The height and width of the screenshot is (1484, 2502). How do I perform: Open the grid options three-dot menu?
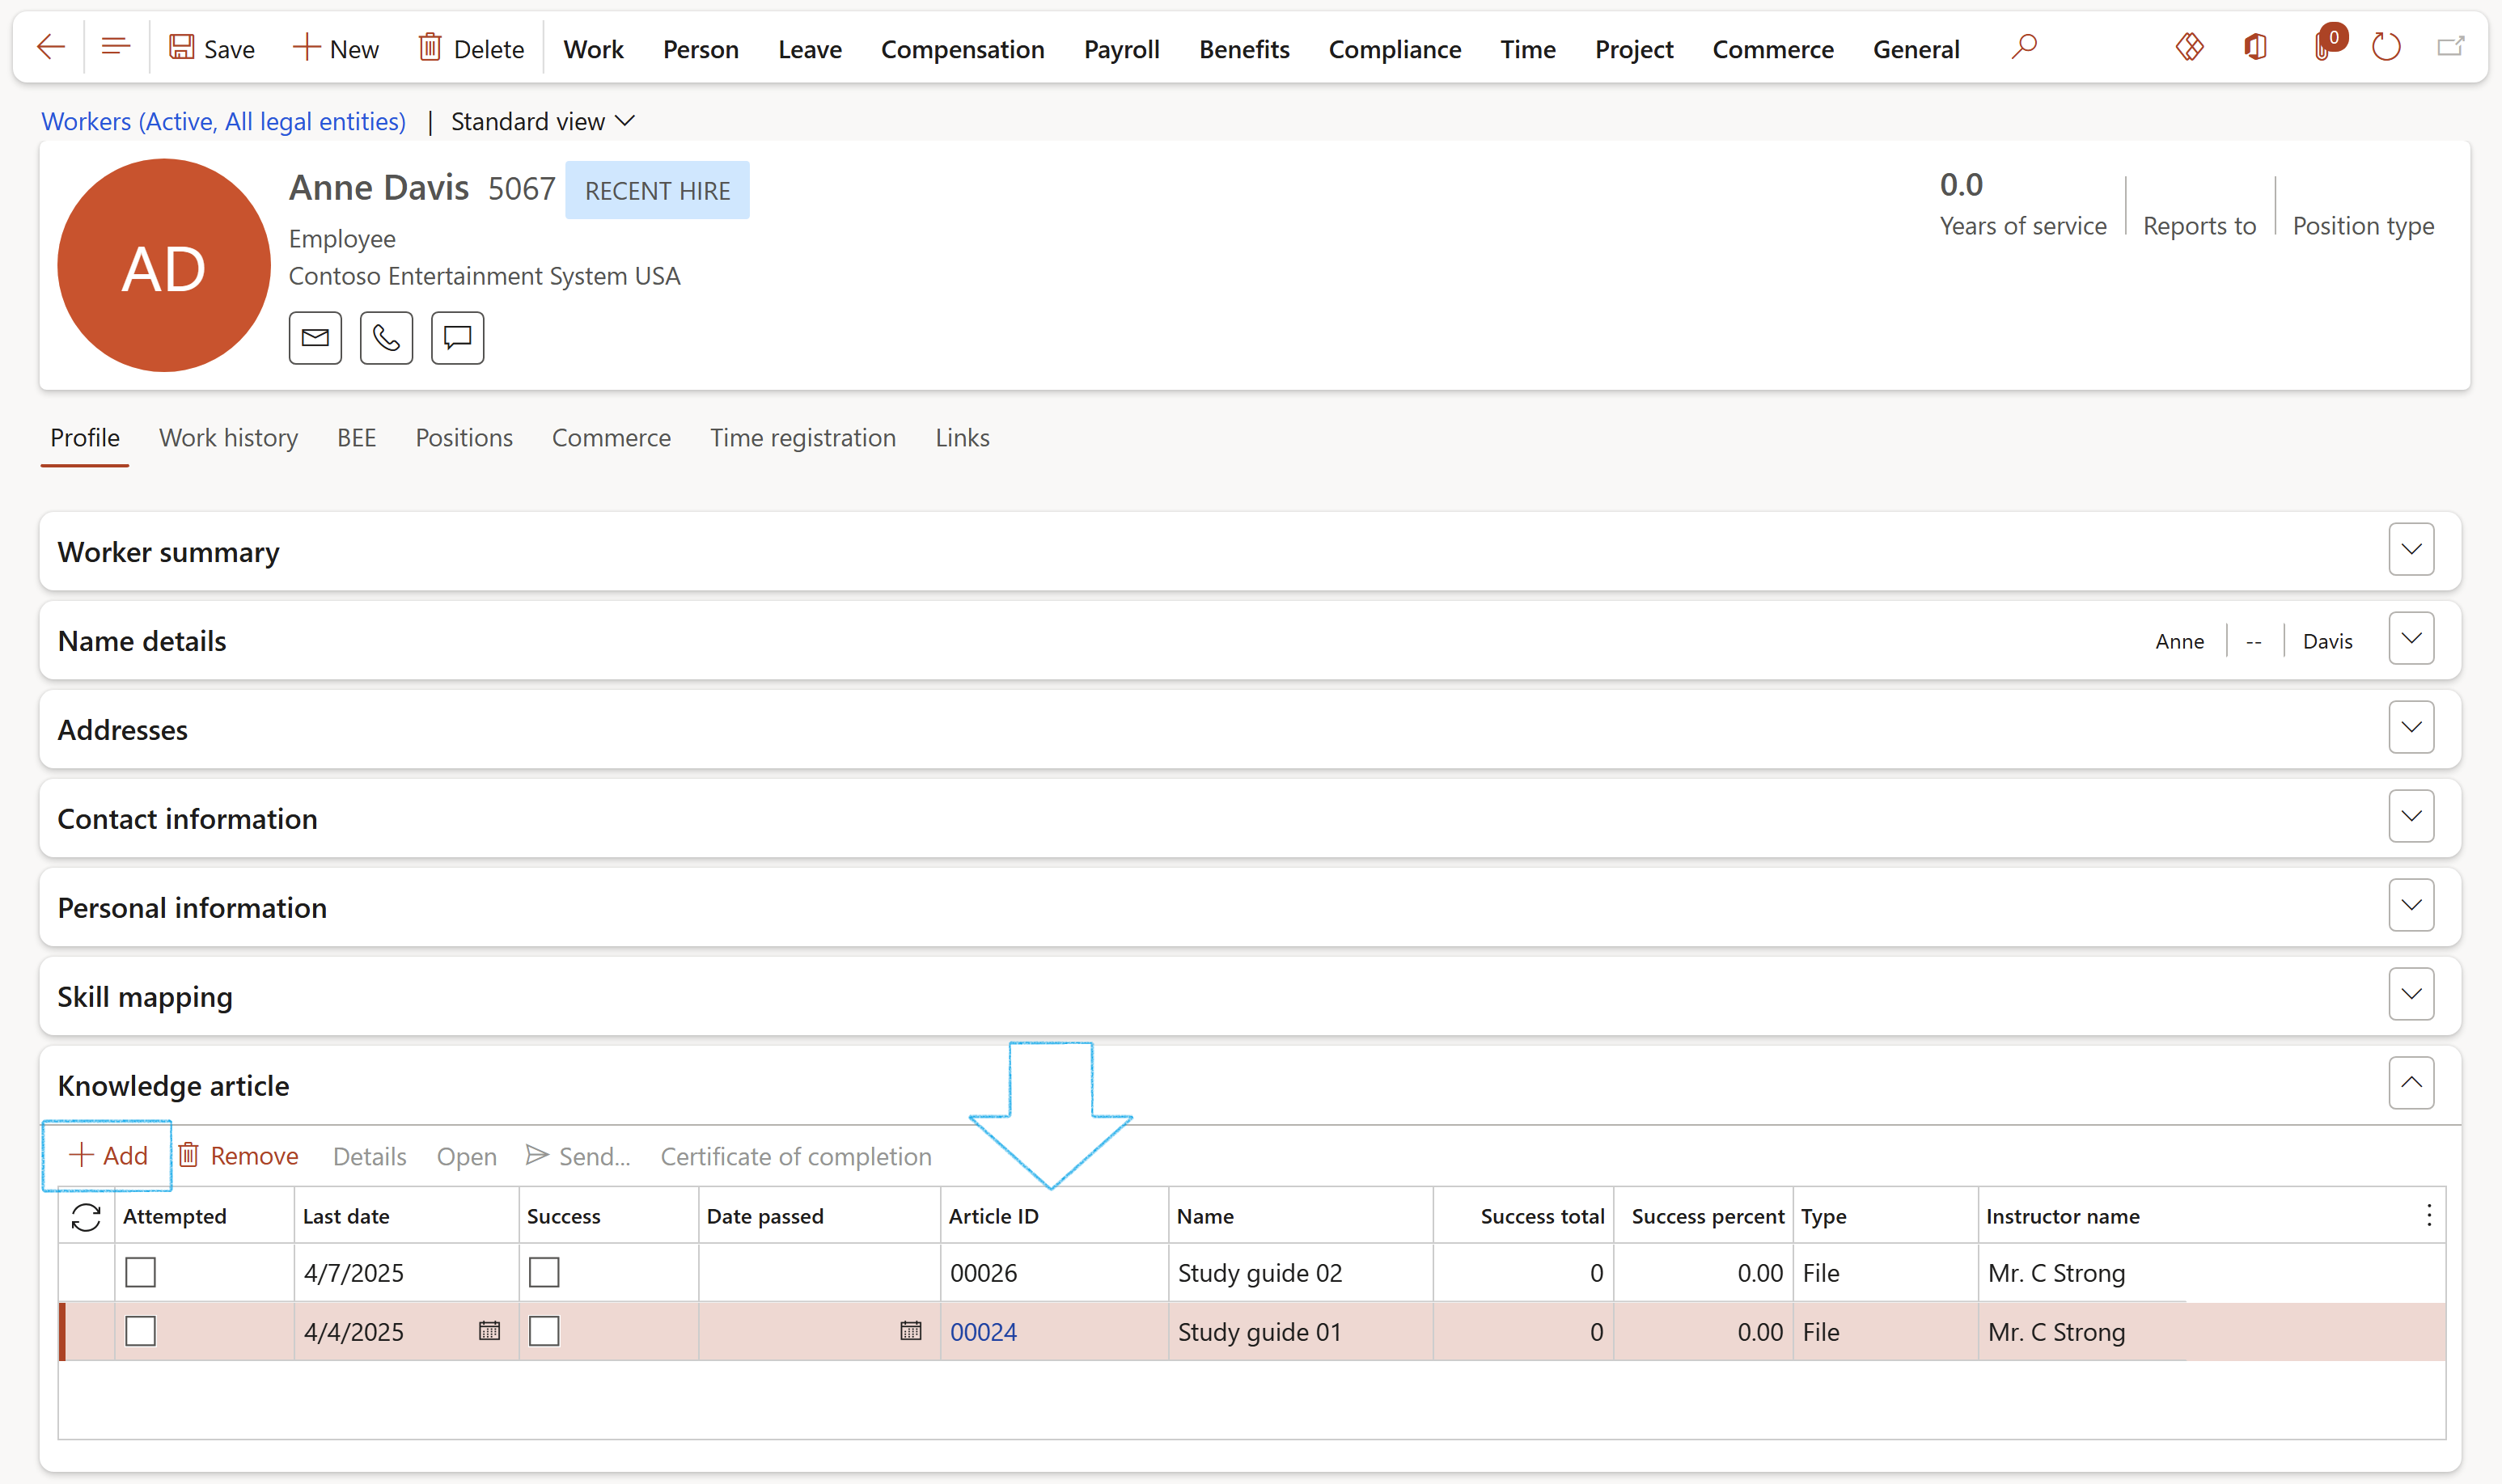[2428, 1215]
